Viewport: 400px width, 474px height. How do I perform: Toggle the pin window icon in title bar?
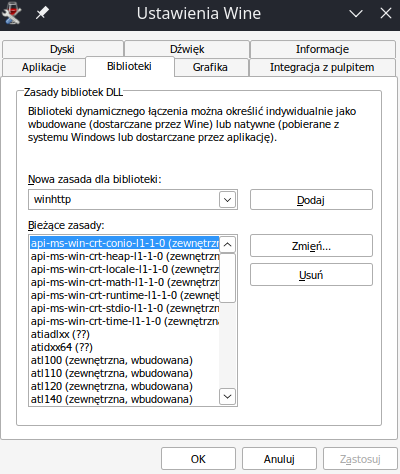42,13
